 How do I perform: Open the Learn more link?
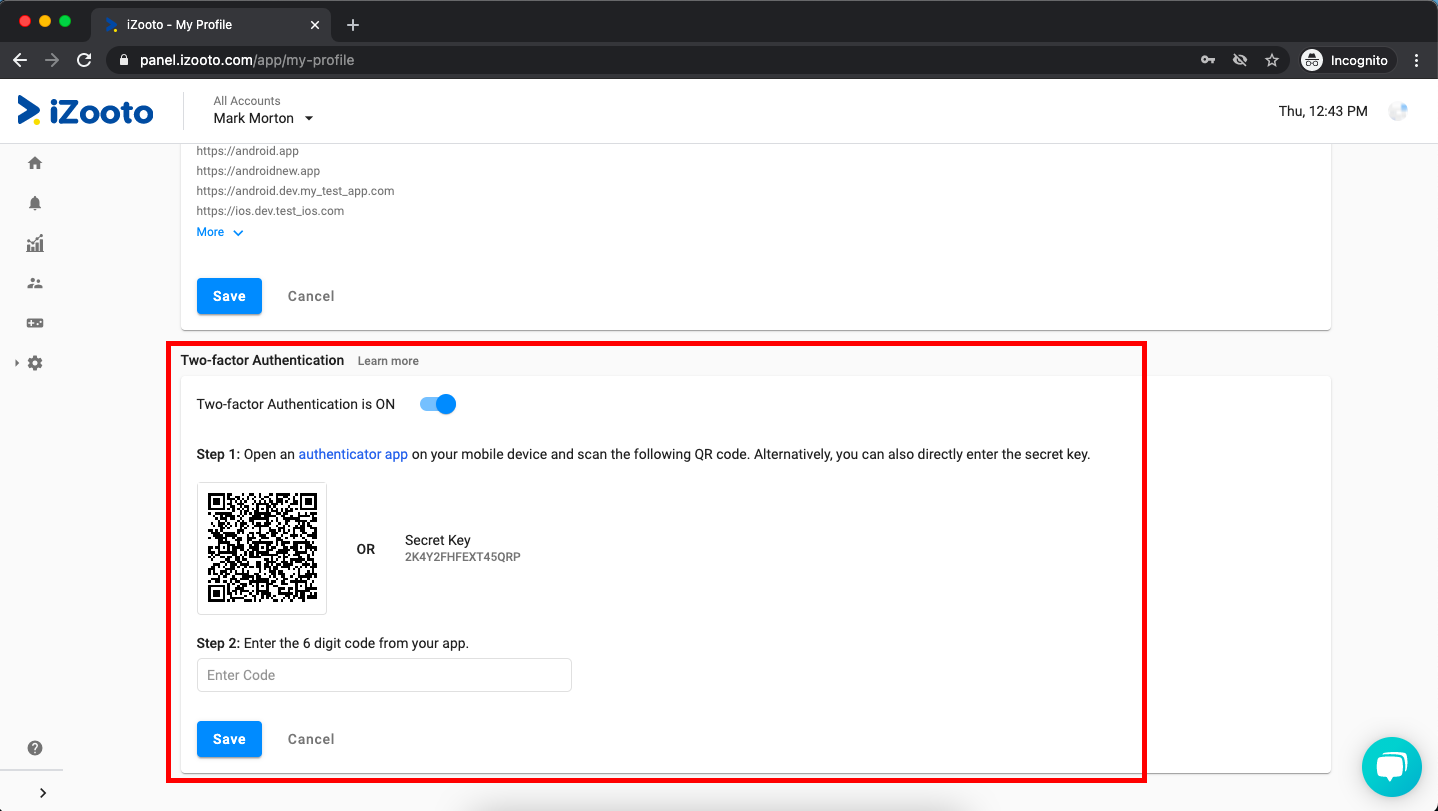click(x=388, y=361)
